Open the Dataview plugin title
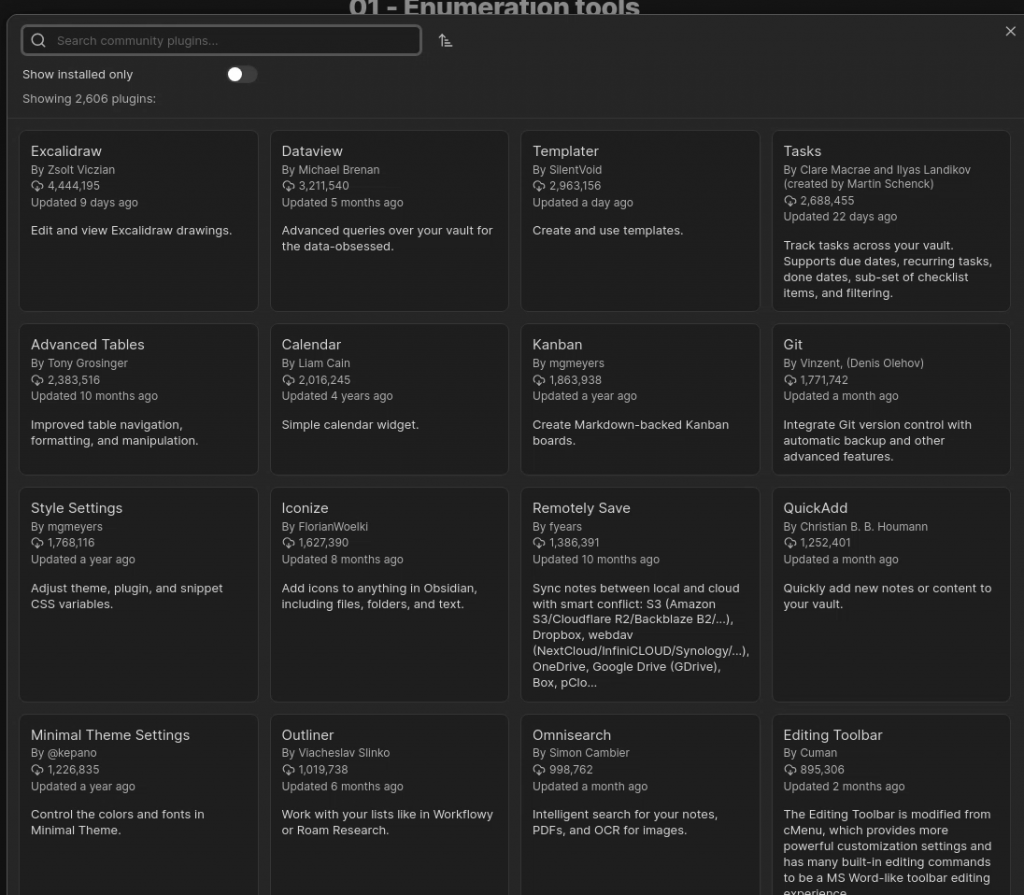The image size is (1024, 895). click(x=312, y=152)
